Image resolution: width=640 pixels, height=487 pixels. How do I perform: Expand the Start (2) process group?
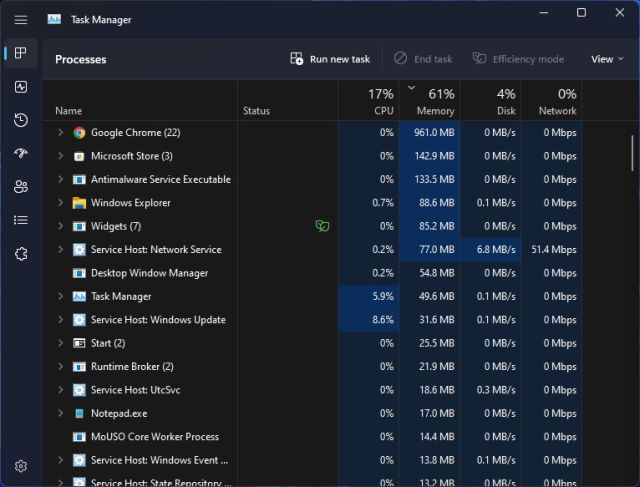pyautogui.click(x=60, y=343)
